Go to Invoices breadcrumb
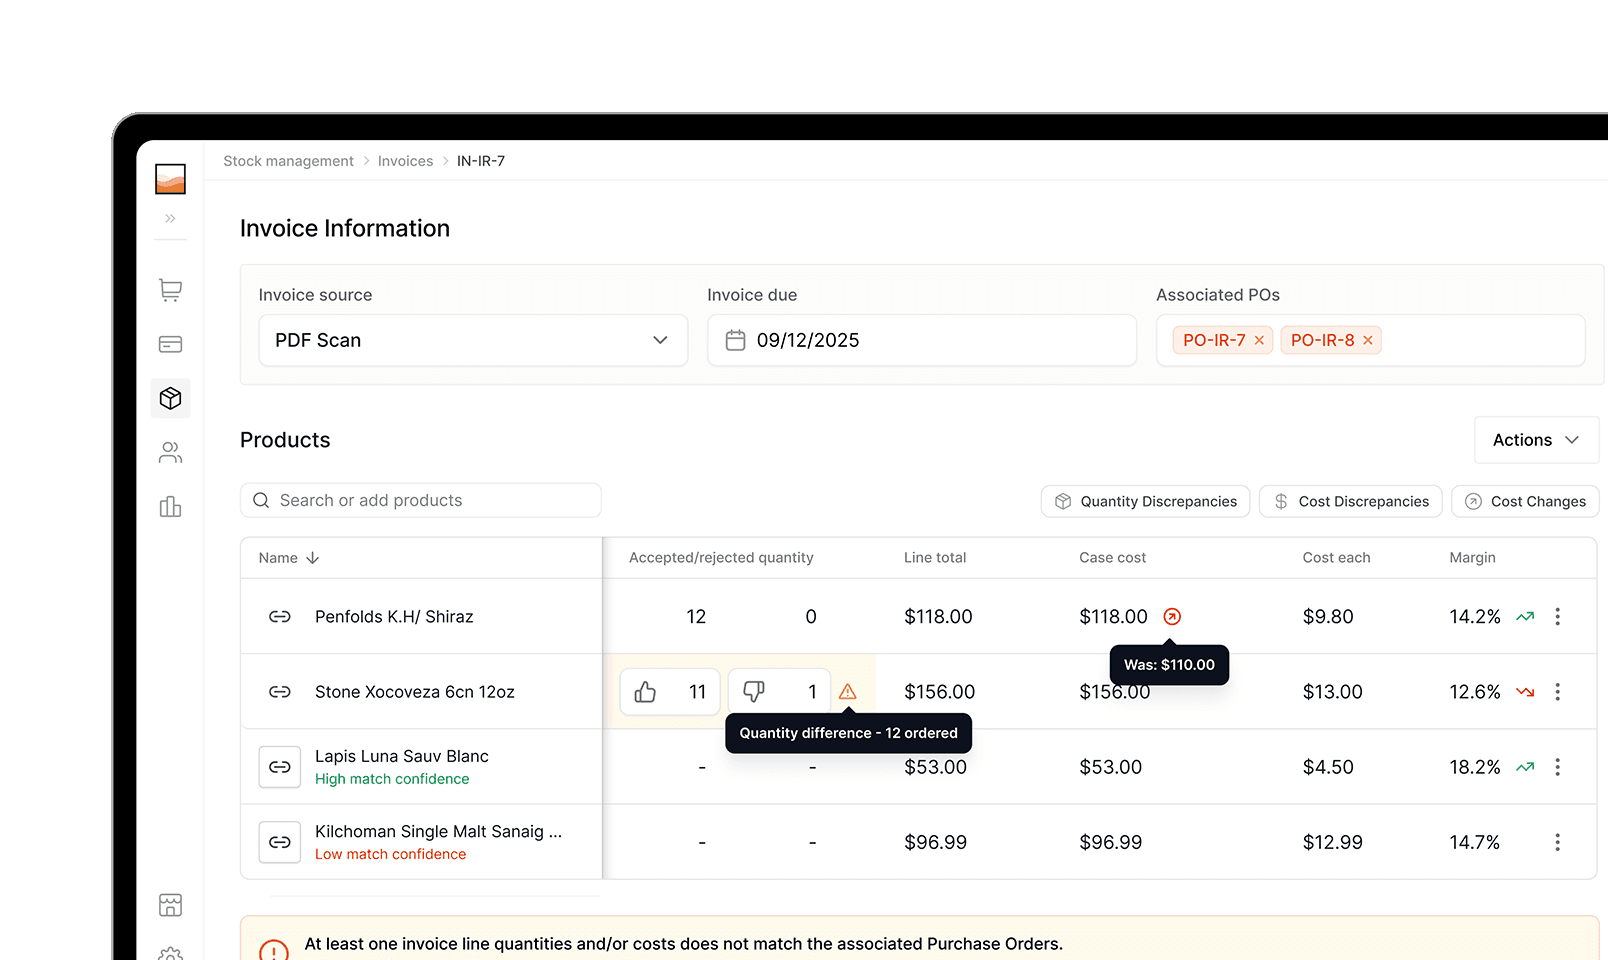Image resolution: width=1608 pixels, height=960 pixels. (x=405, y=161)
